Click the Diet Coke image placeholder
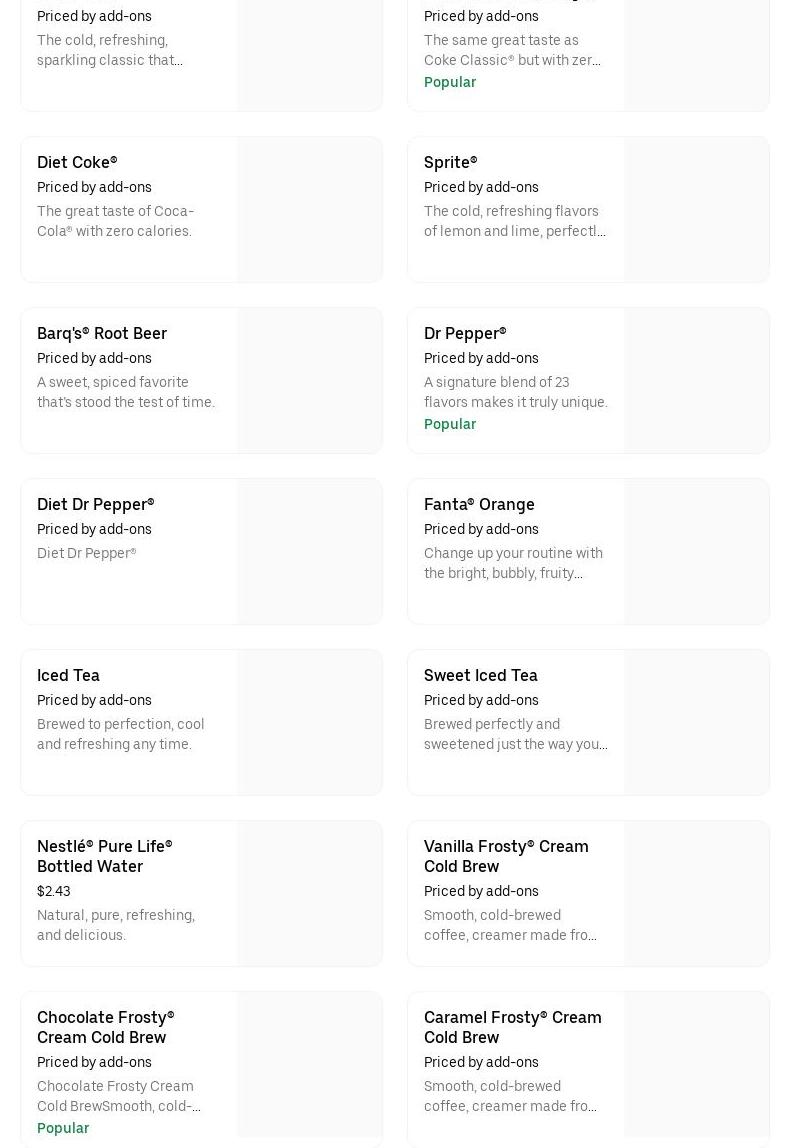 (x=310, y=210)
